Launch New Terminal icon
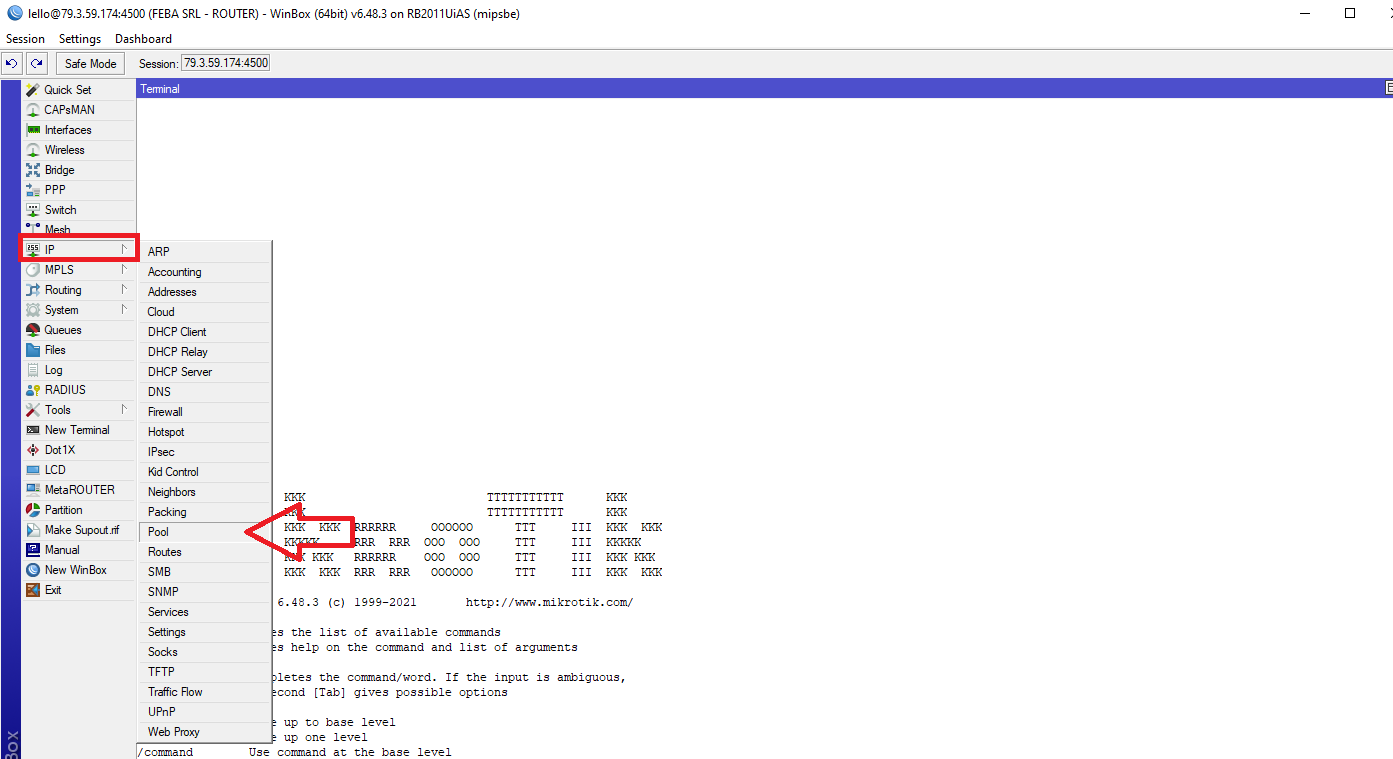This screenshot has width=1393, height=759. click(33, 430)
